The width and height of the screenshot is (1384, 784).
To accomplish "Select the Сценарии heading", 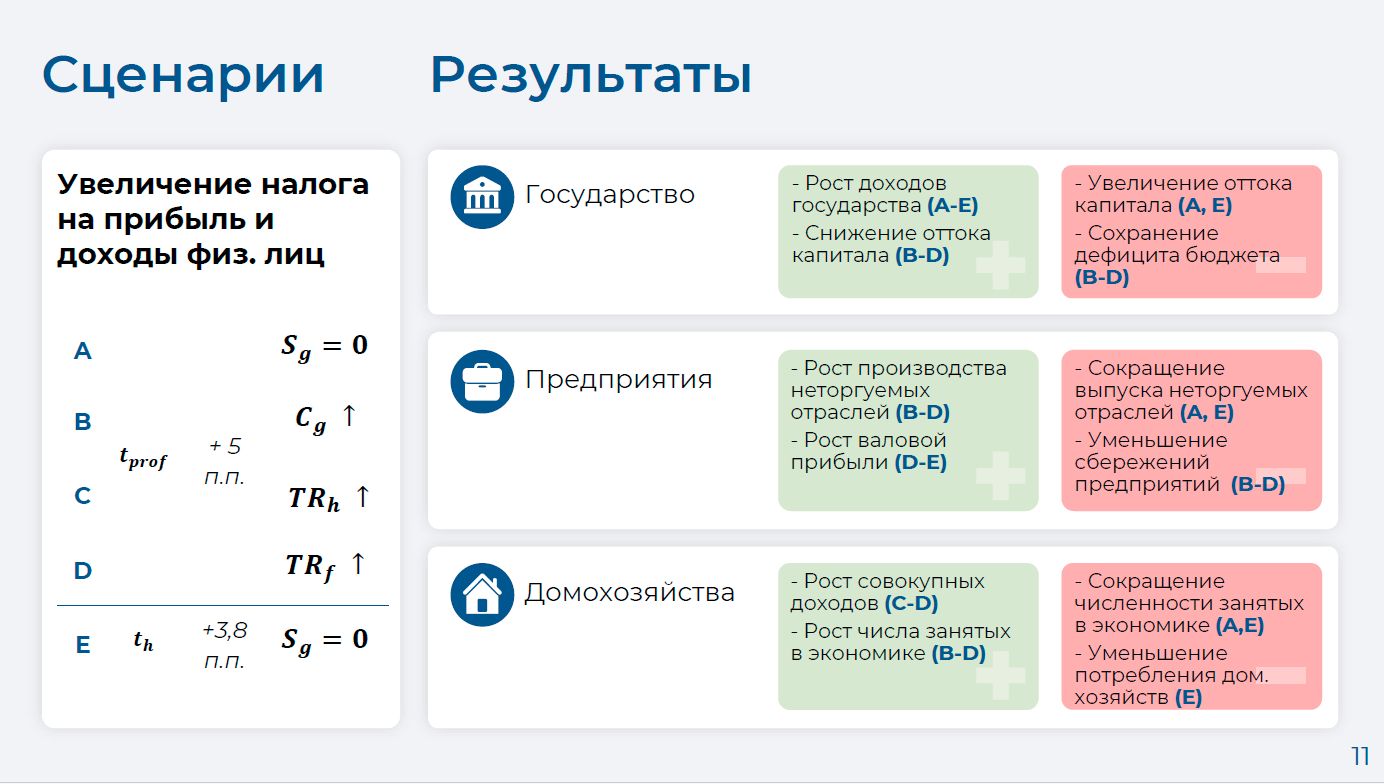I will (x=183, y=75).
